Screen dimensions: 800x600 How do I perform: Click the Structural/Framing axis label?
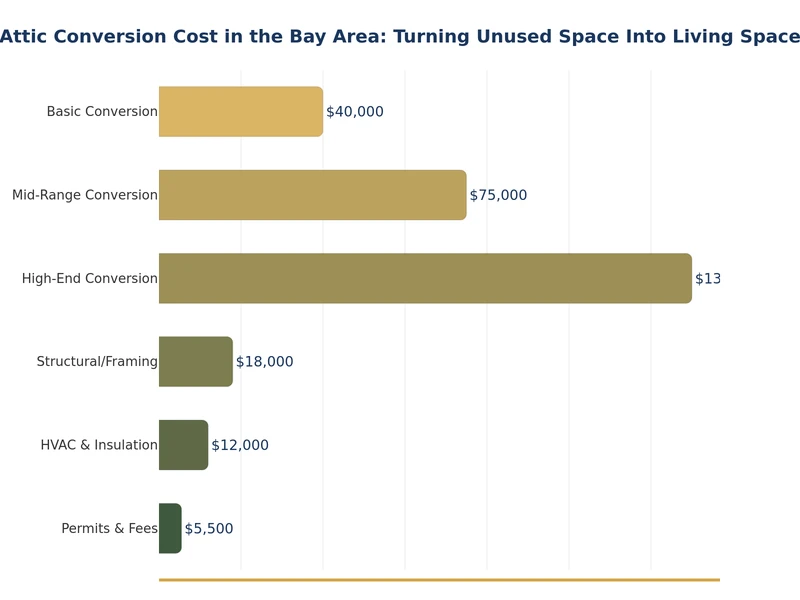click(97, 362)
